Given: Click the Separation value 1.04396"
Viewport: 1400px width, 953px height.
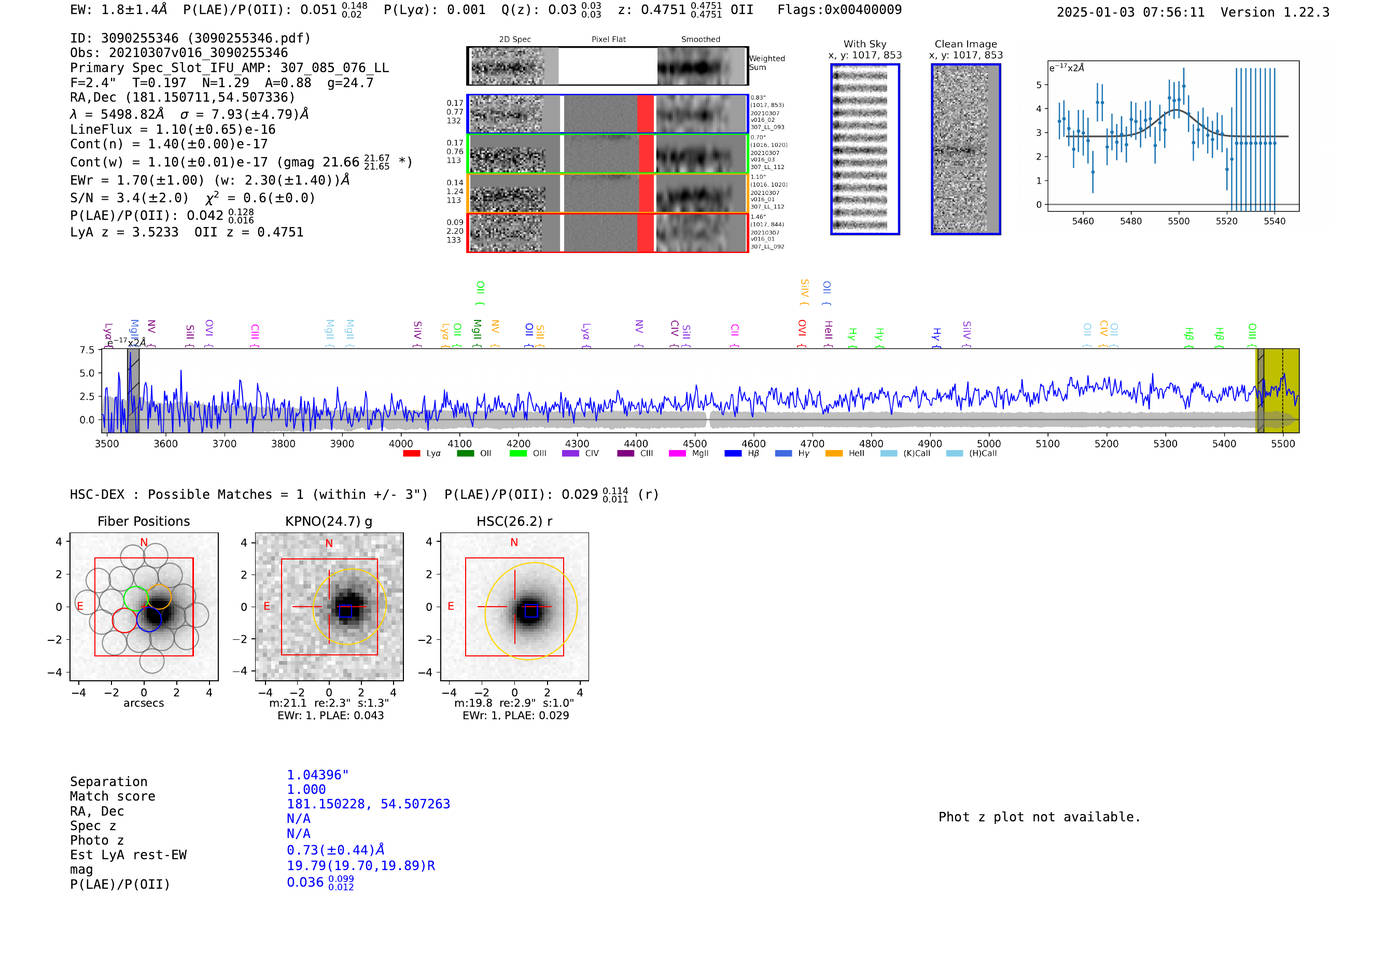Looking at the screenshot, I should click(318, 775).
